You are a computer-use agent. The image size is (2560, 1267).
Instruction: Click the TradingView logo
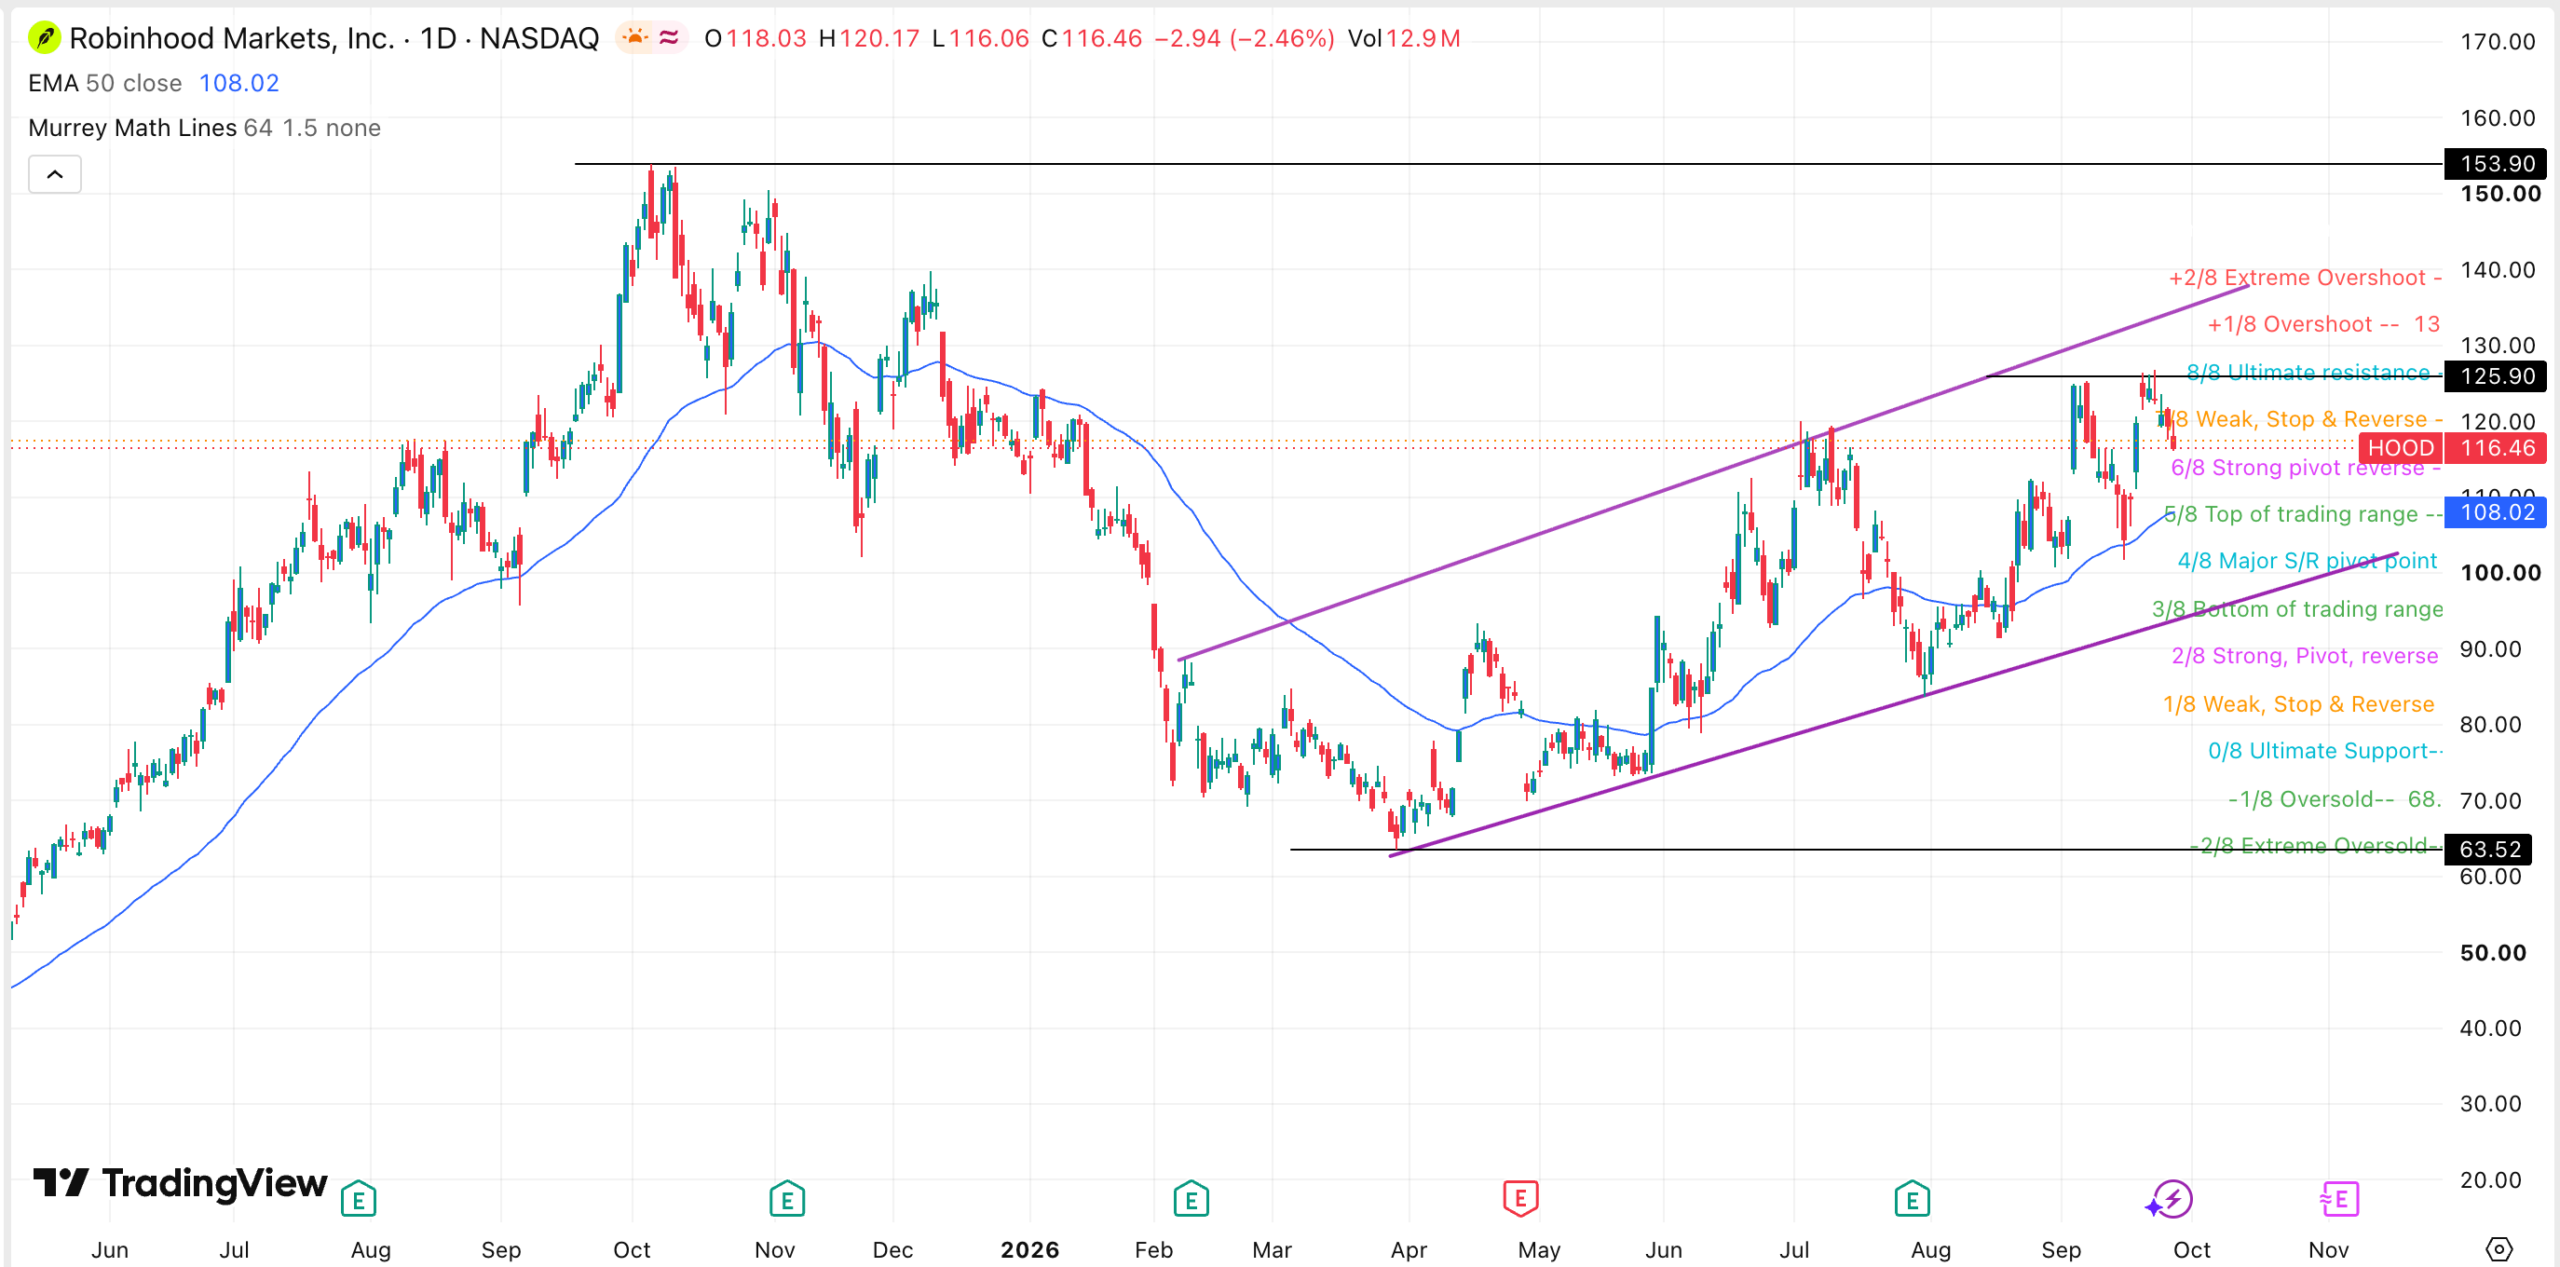click(x=180, y=1183)
